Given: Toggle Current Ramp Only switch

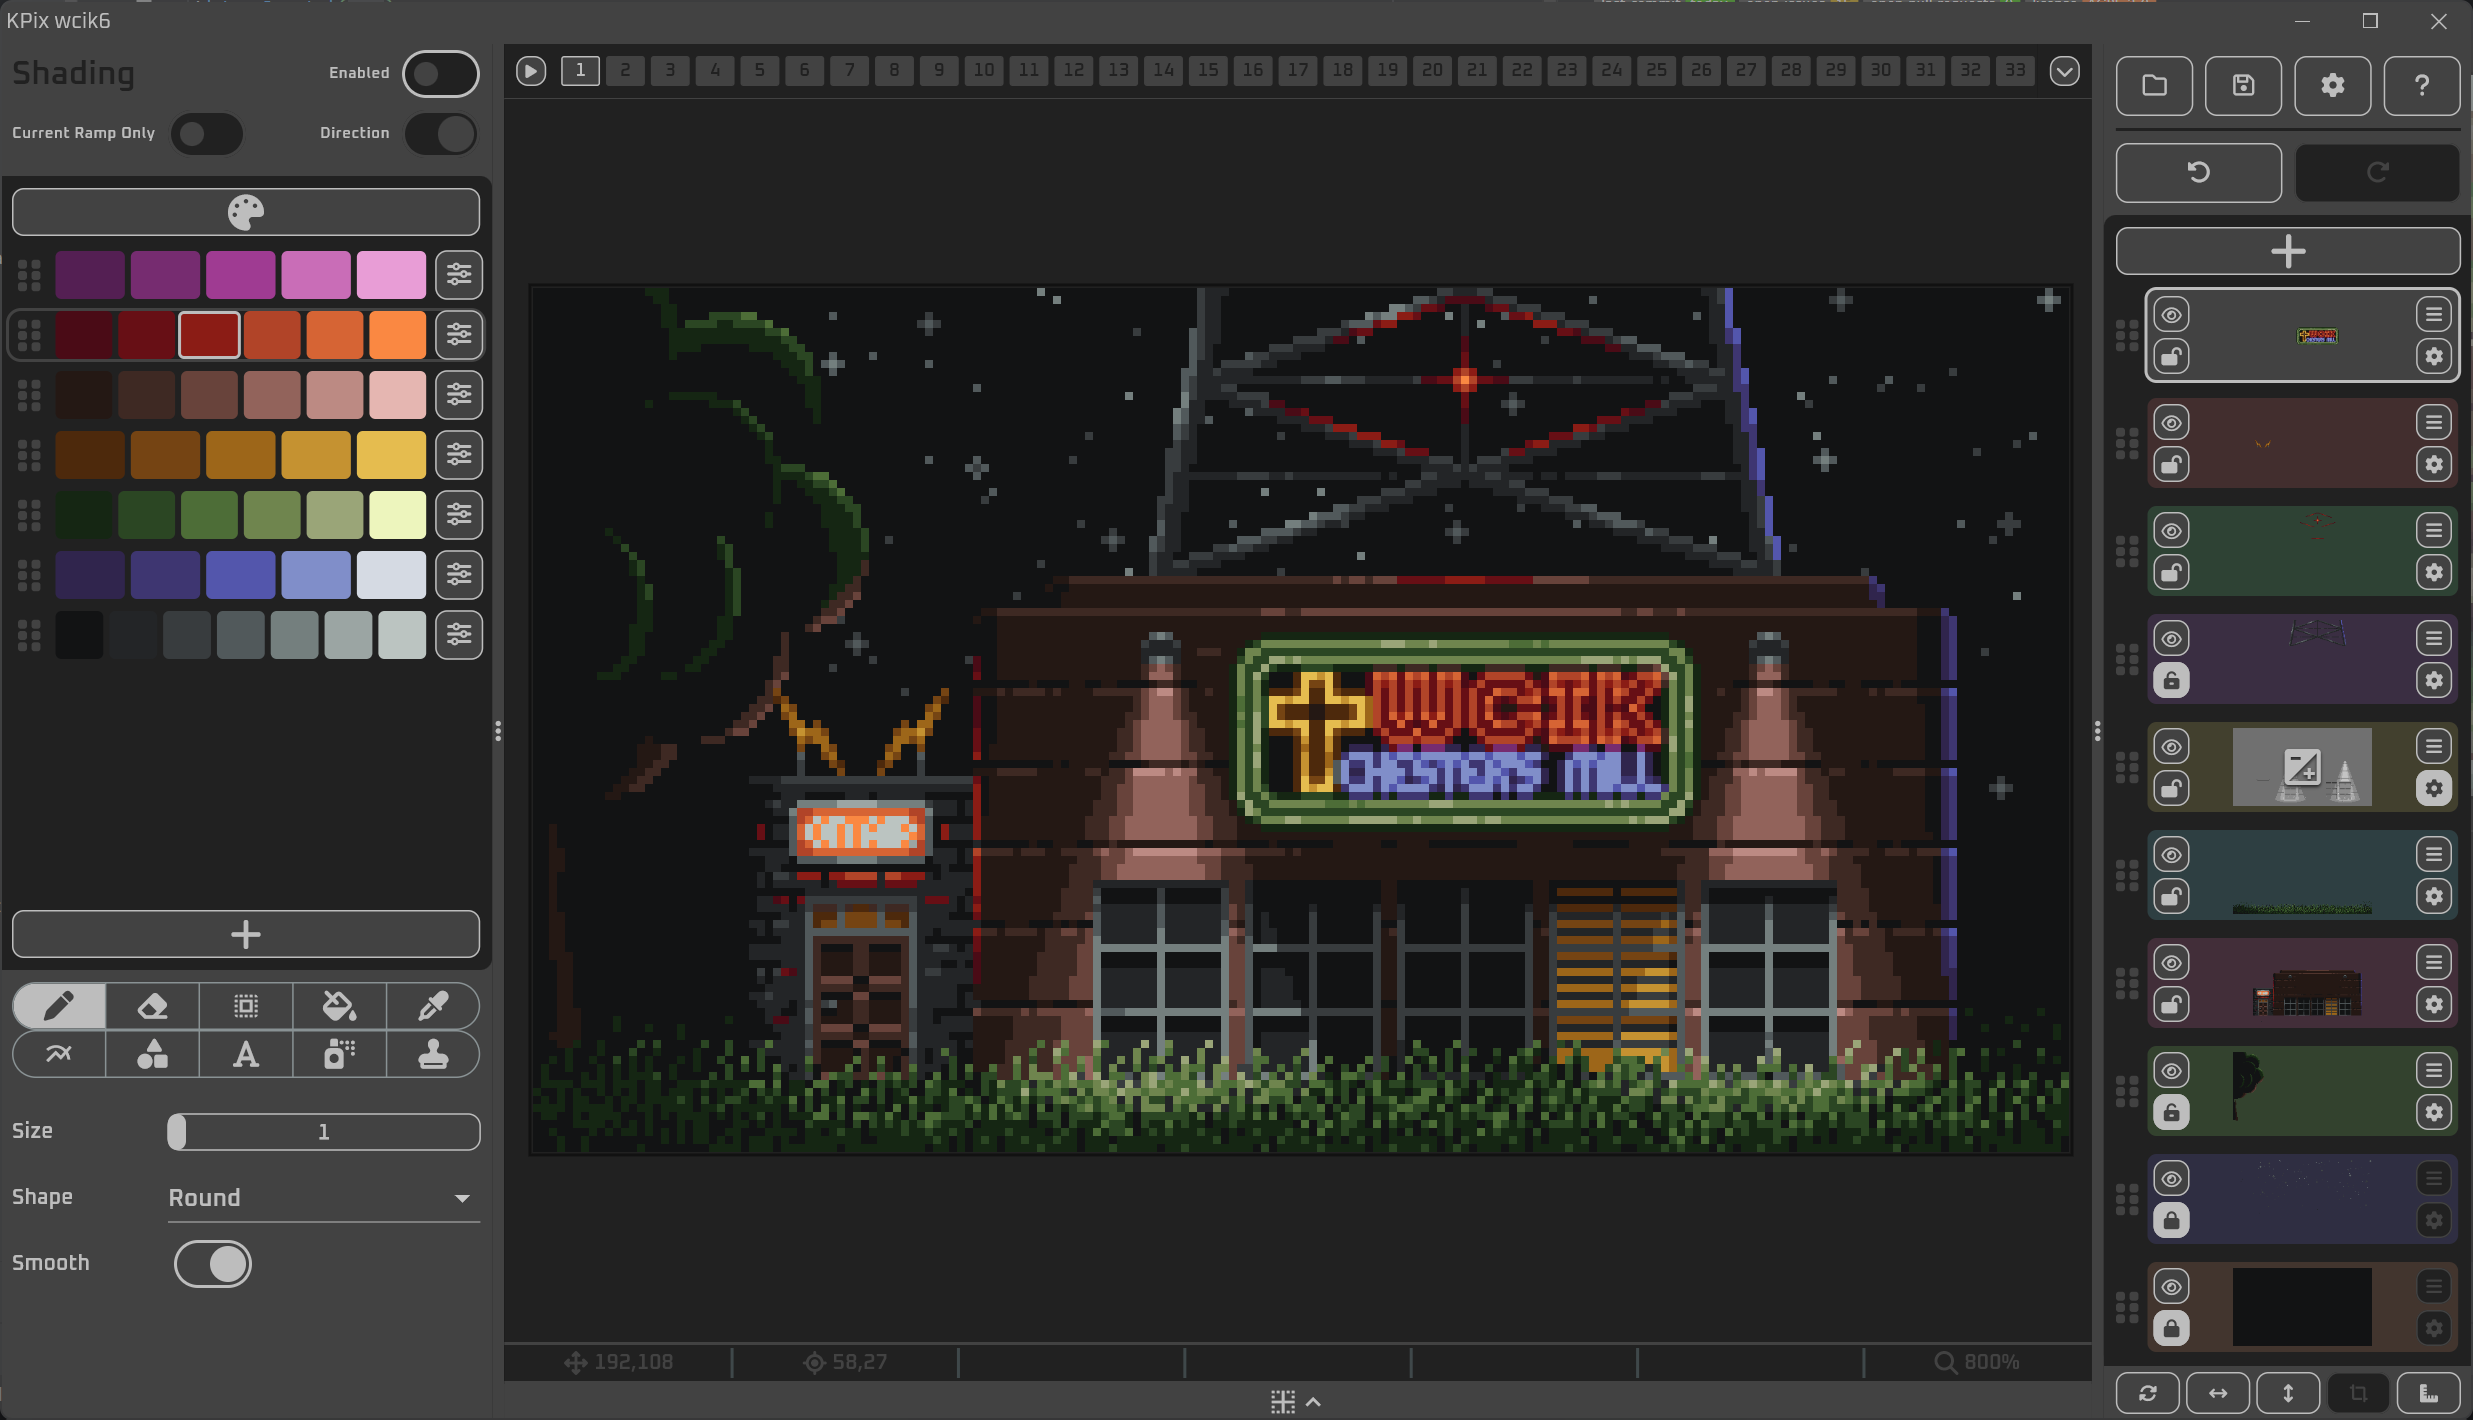Looking at the screenshot, I should point(206,134).
